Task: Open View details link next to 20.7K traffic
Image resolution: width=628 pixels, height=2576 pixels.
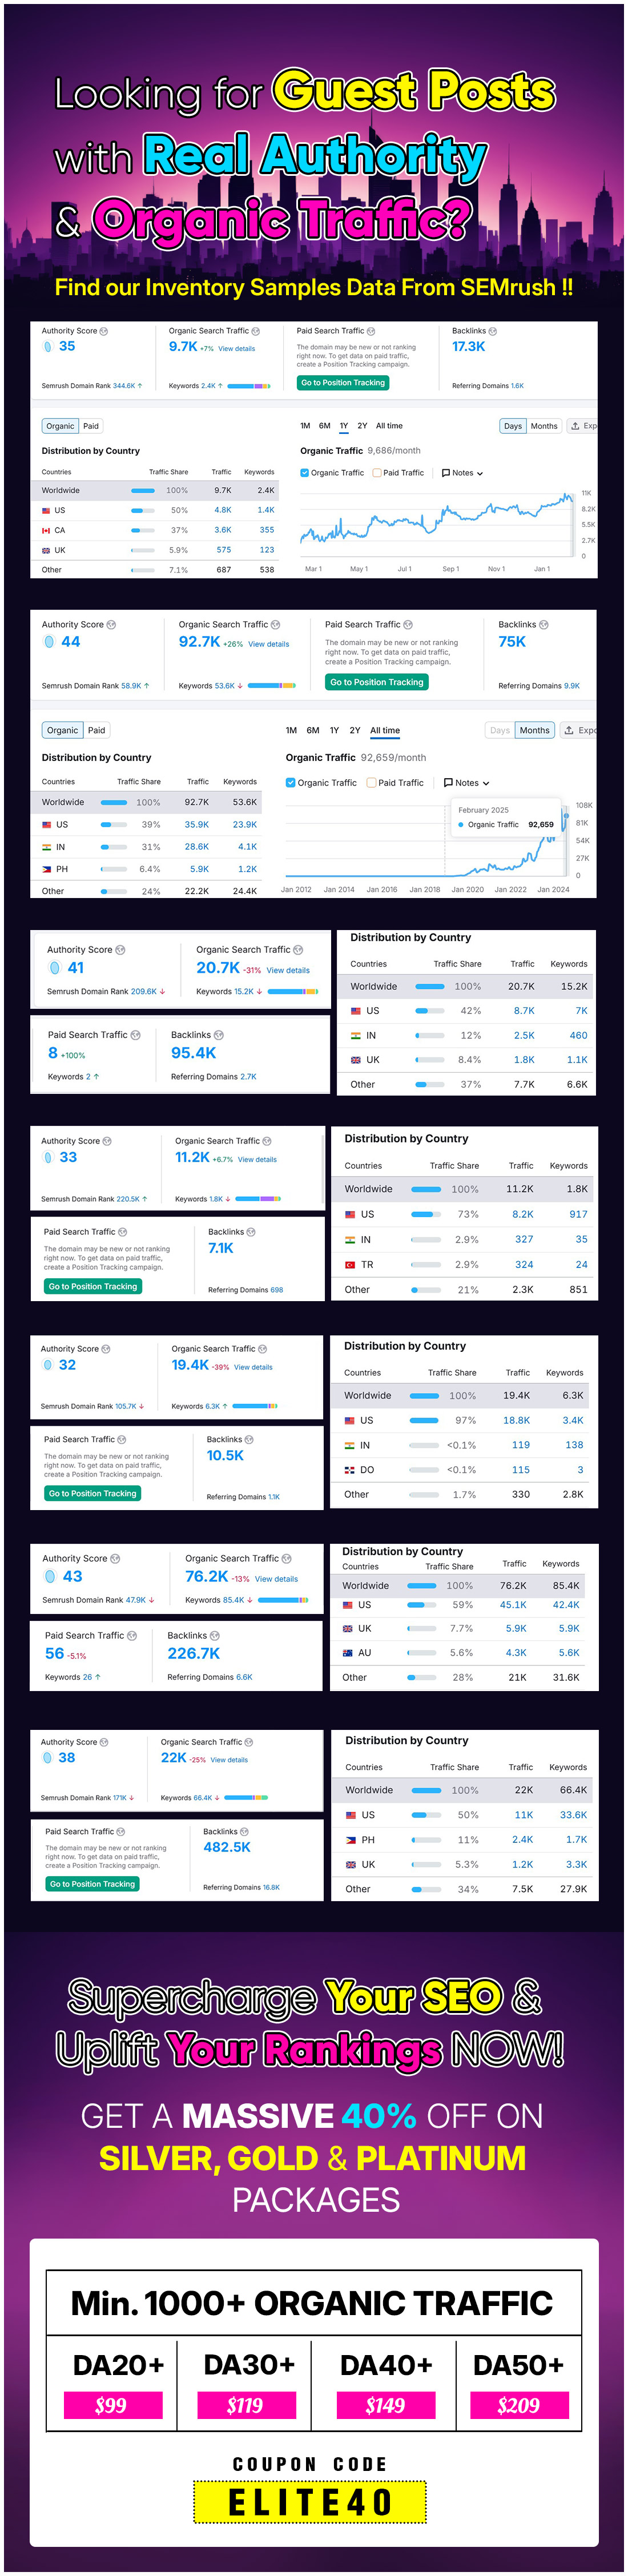Action: (288, 970)
